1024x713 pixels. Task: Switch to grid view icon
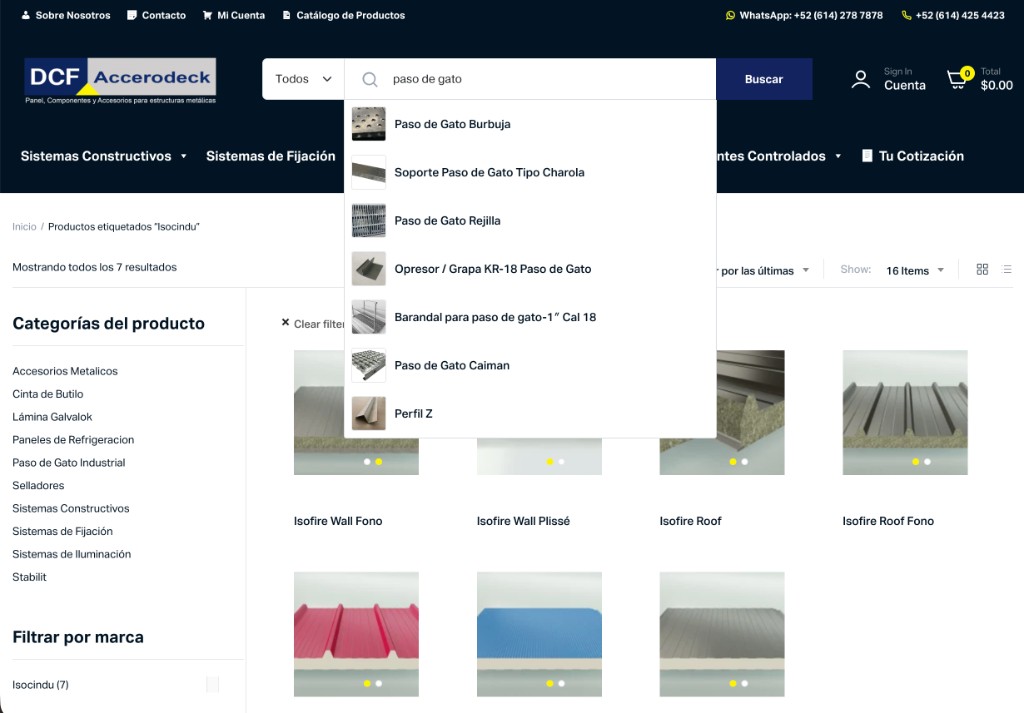click(982, 269)
